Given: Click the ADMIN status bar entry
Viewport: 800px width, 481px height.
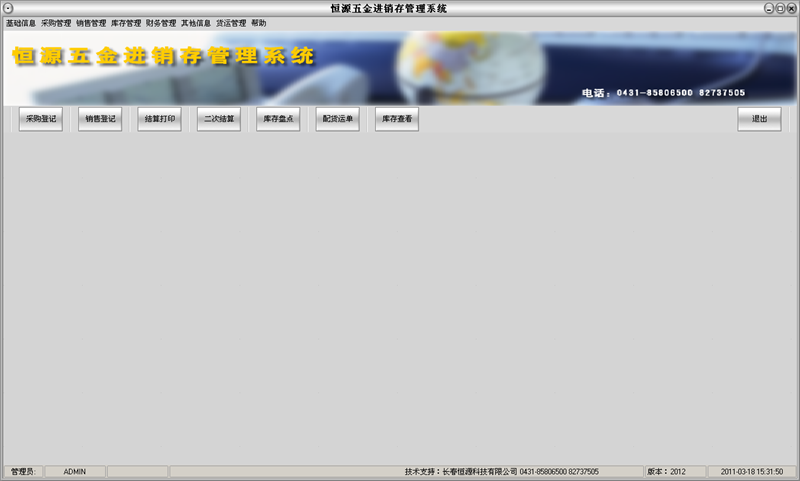Looking at the screenshot, I should click(x=75, y=472).
